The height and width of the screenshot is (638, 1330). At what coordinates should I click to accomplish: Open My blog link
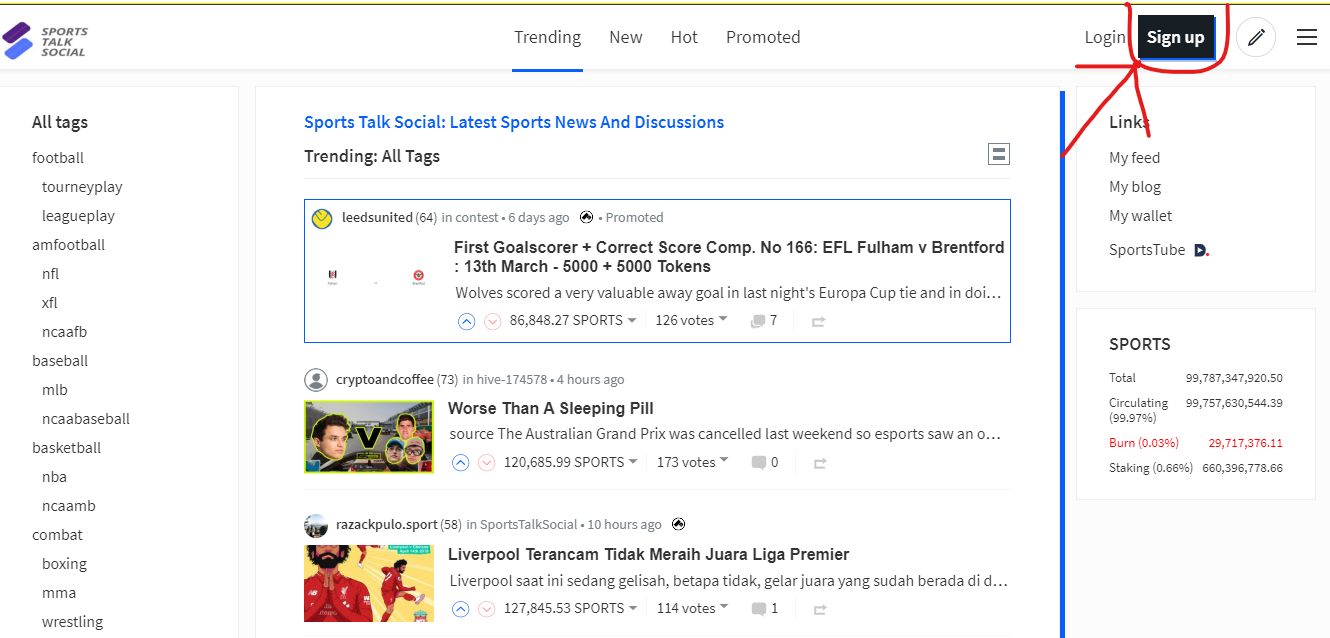coord(1135,187)
